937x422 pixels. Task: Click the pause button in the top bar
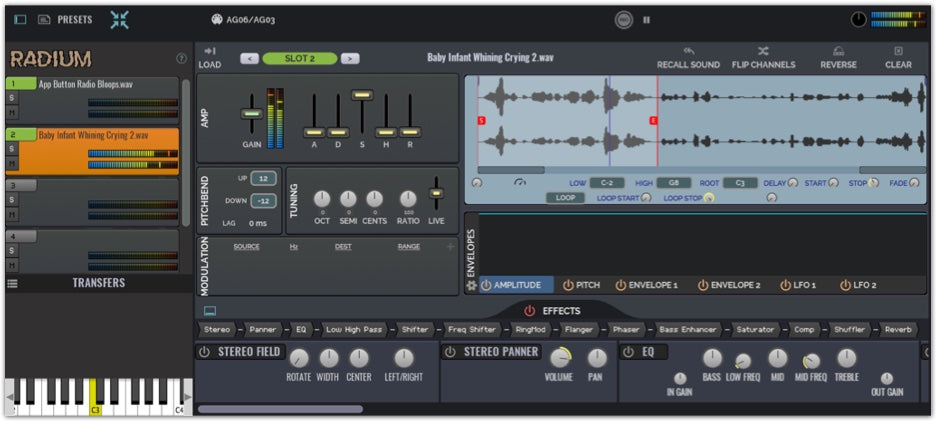(646, 20)
